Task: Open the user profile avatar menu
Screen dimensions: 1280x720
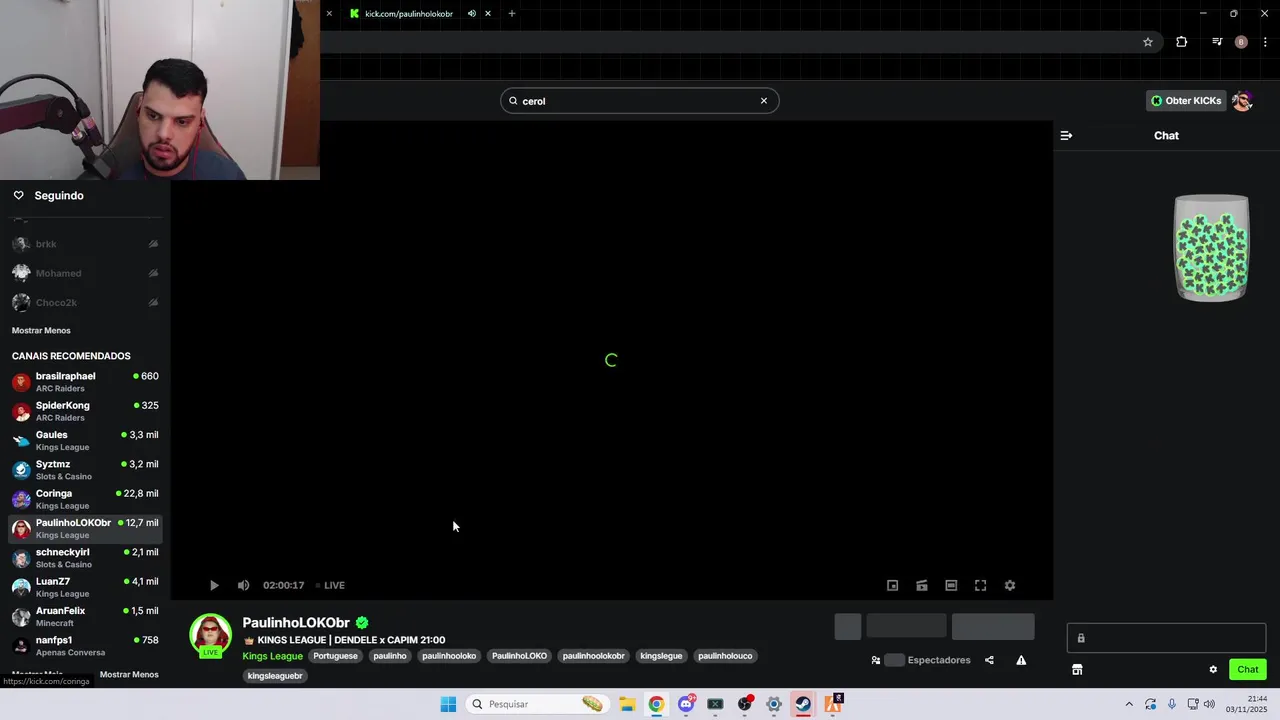Action: 1243,101
